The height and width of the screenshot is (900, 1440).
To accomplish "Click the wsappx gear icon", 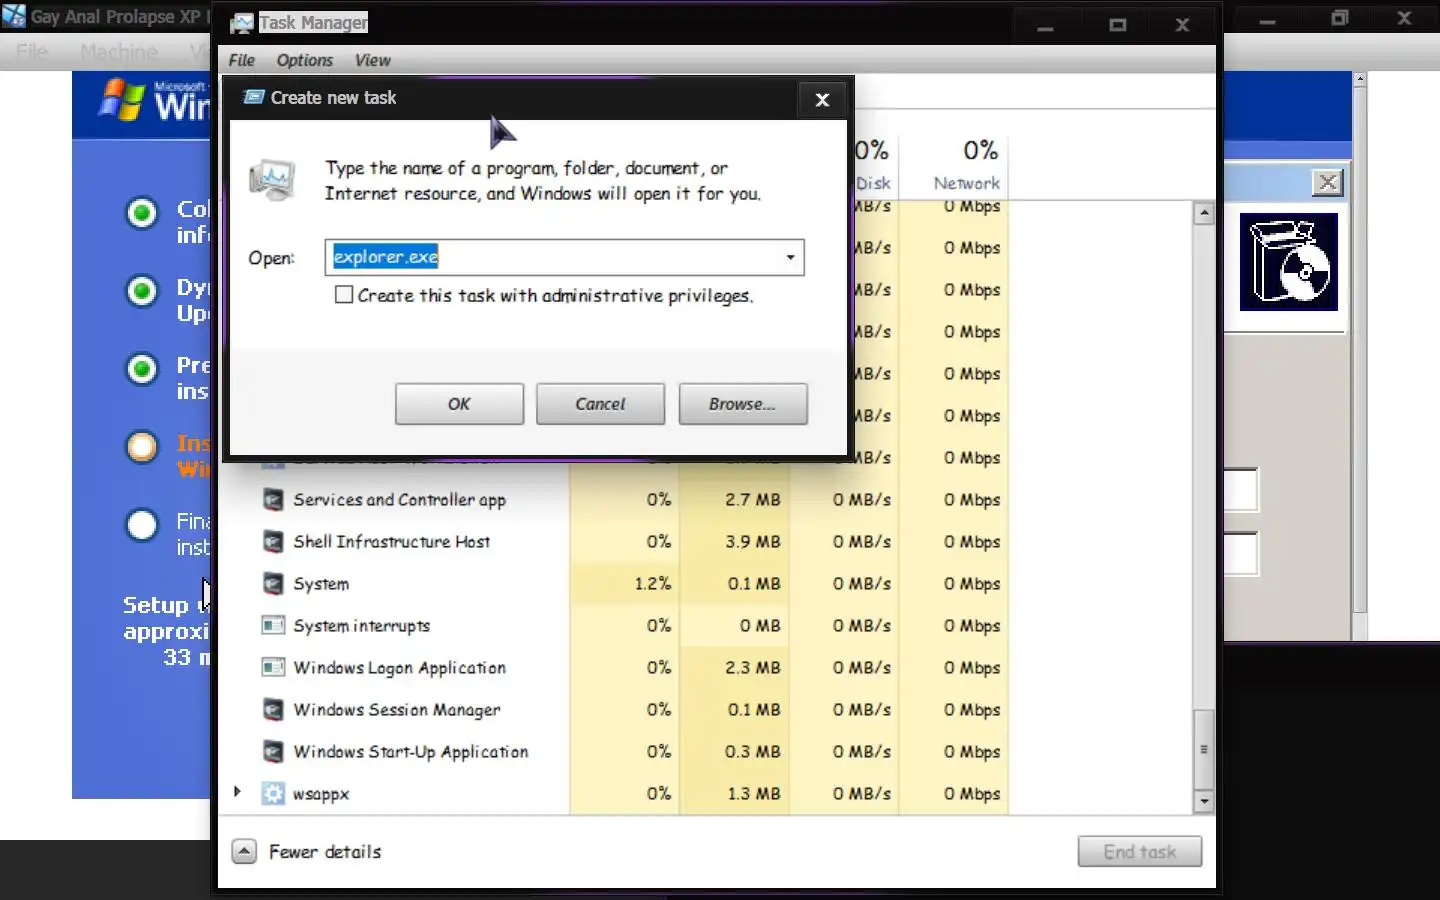I will tap(272, 793).
